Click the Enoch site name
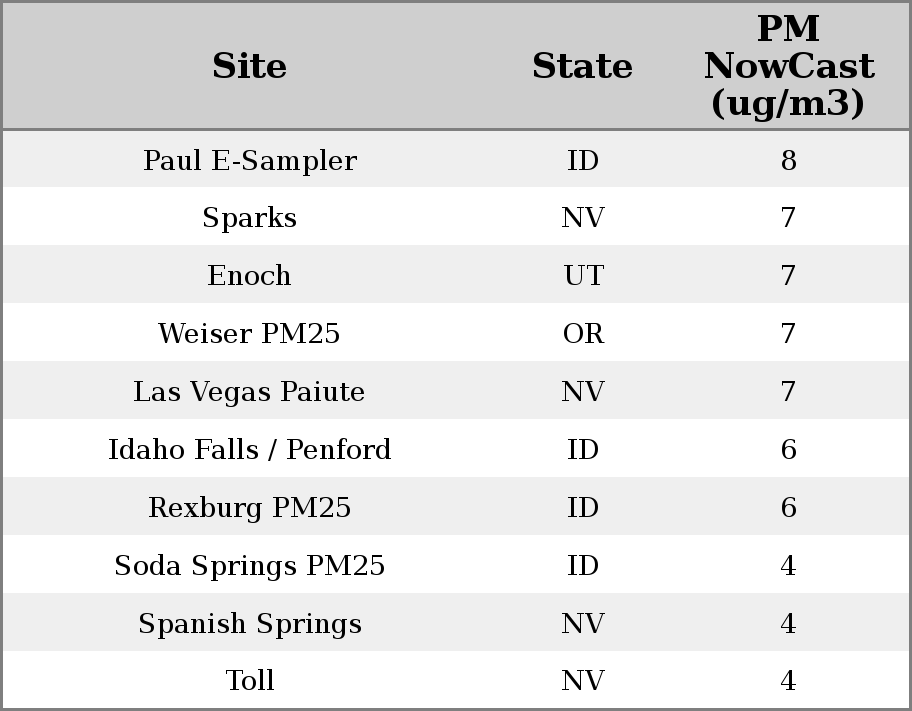Viewport: 912px width, 711px height. coord(249,276)
